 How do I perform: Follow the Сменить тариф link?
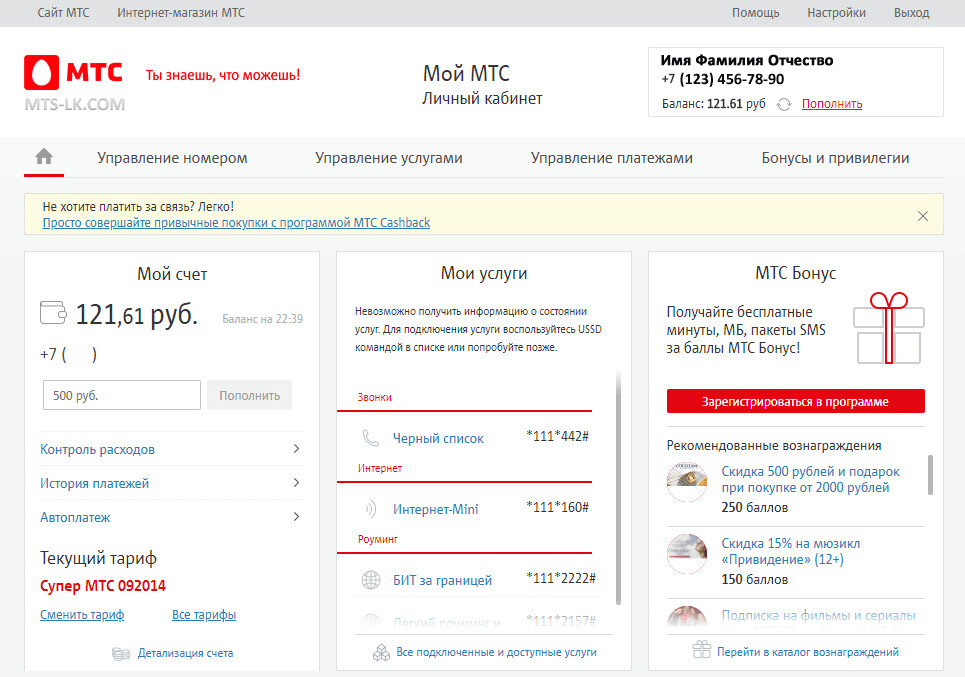tap(82, 615)
